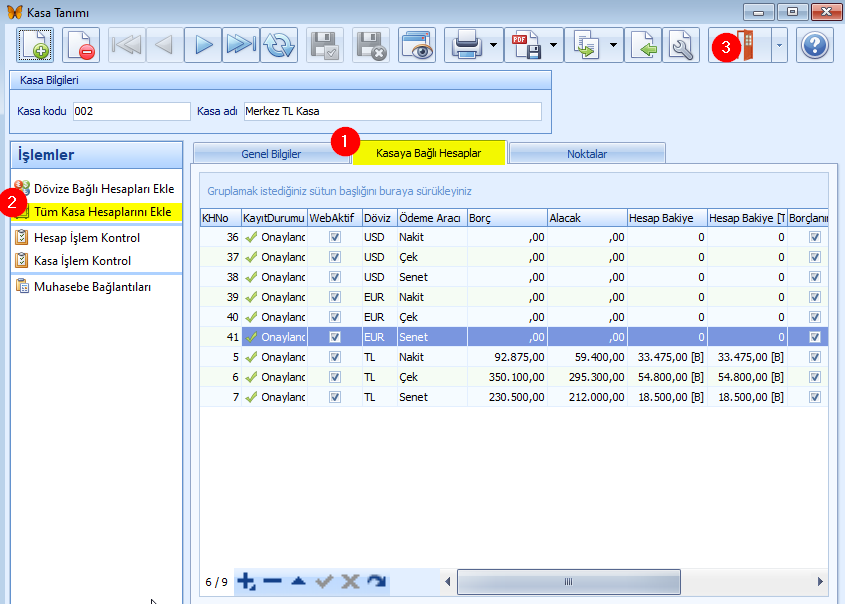Sort by the KHNo column header
The width and height of the screenshot is (845, 604).
pyautogui.click(x=220, y=218)
